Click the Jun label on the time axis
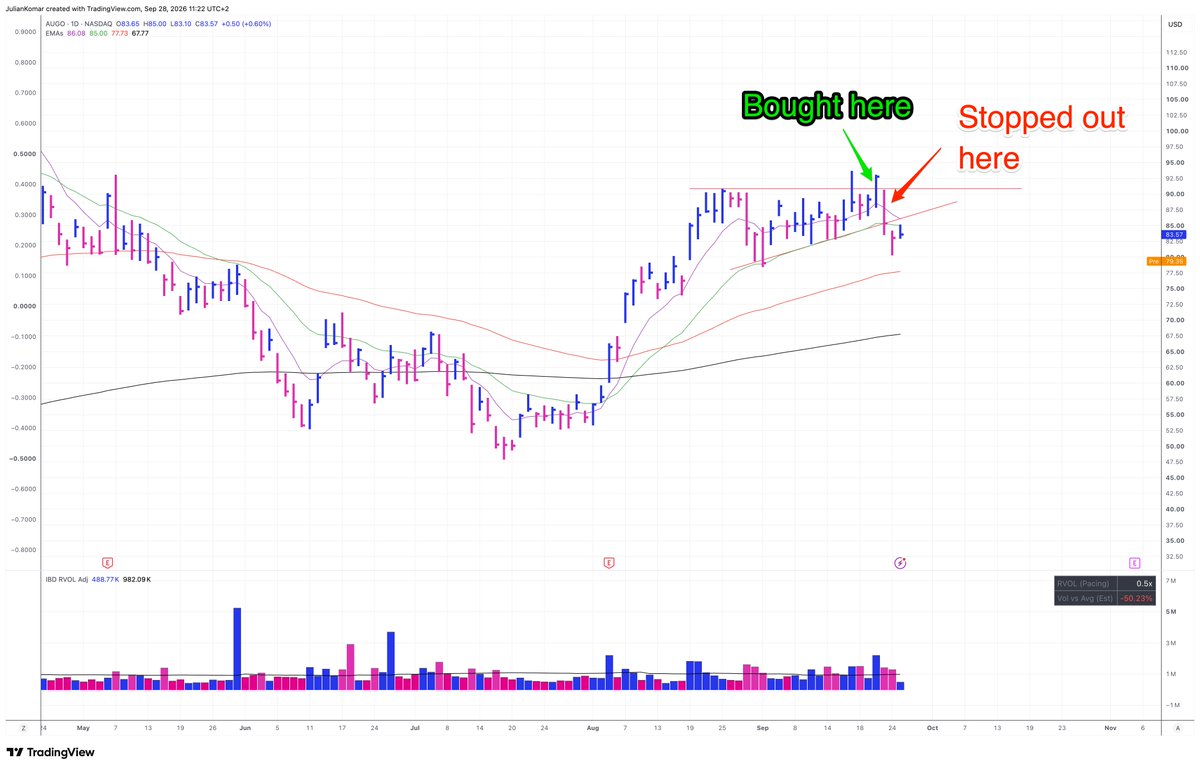Image resolution: width=1200 pixels, height=769 pixels. point(245,729)
